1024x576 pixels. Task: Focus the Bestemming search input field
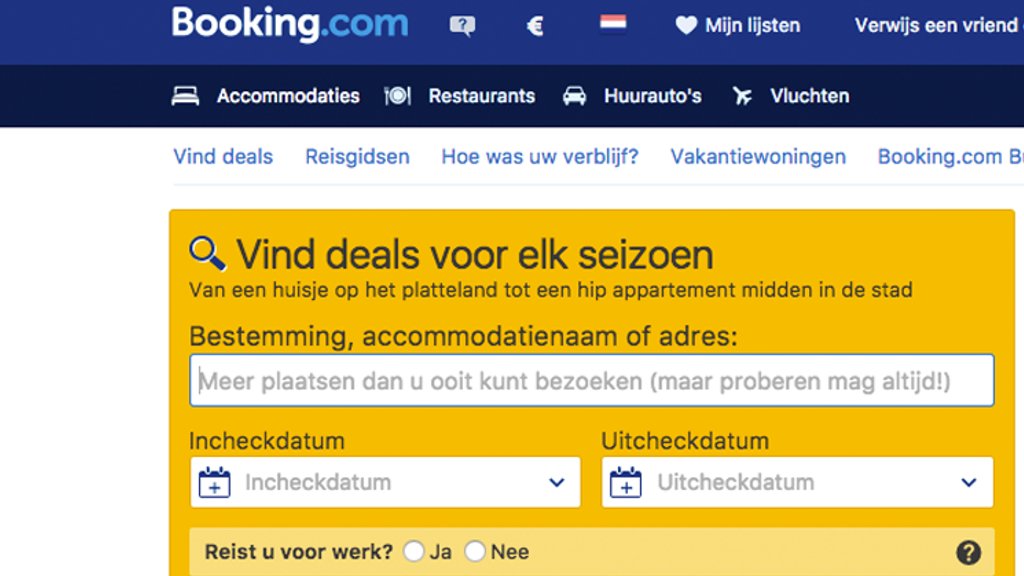click(x=592, y=381)
